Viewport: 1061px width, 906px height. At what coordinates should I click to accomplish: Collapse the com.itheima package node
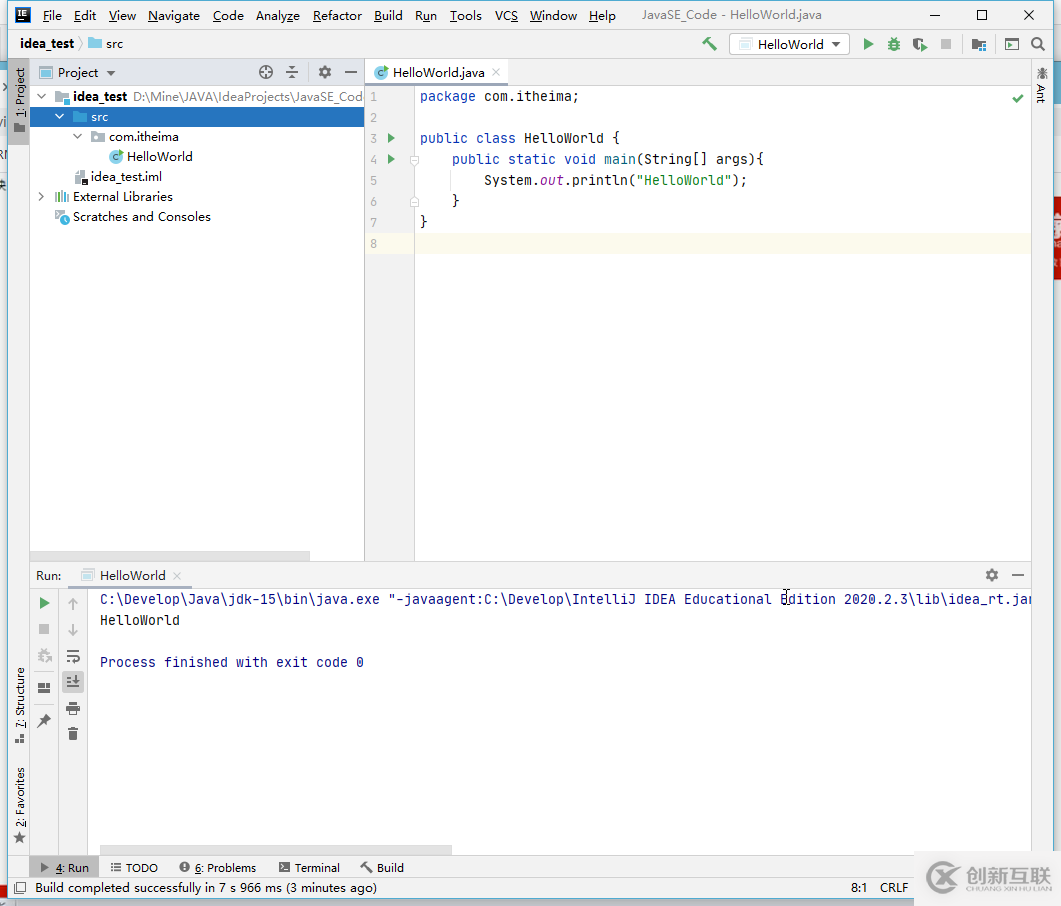click(x=78, y=137)
